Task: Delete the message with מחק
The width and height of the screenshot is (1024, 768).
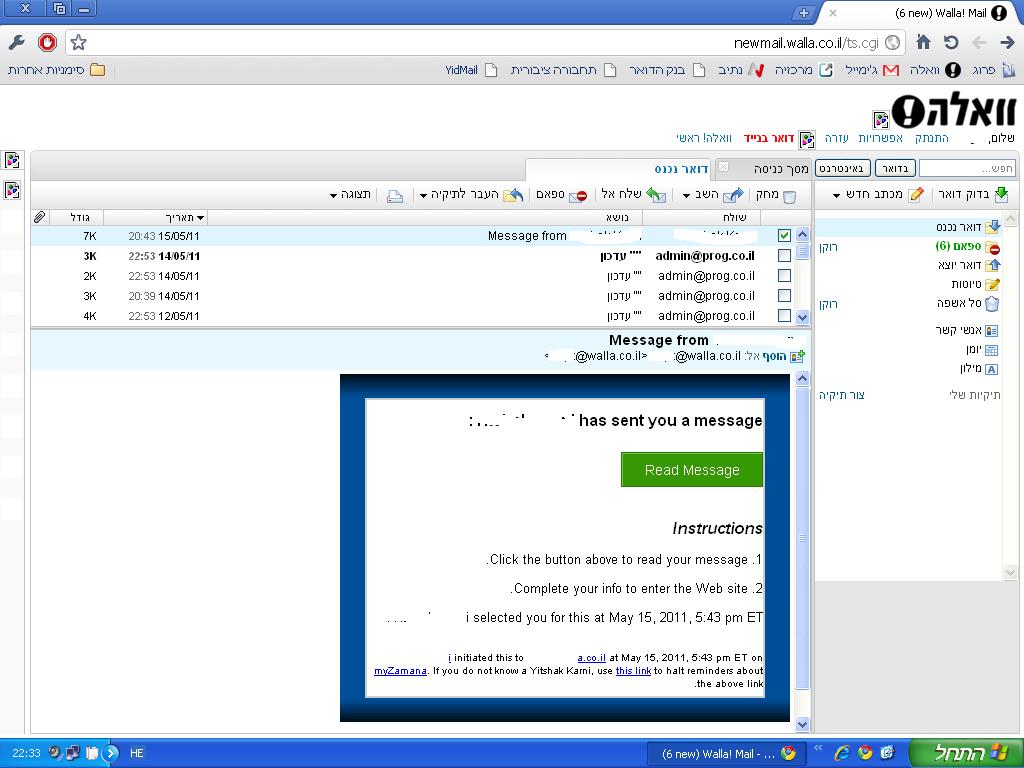Action: tap(776, 195)
